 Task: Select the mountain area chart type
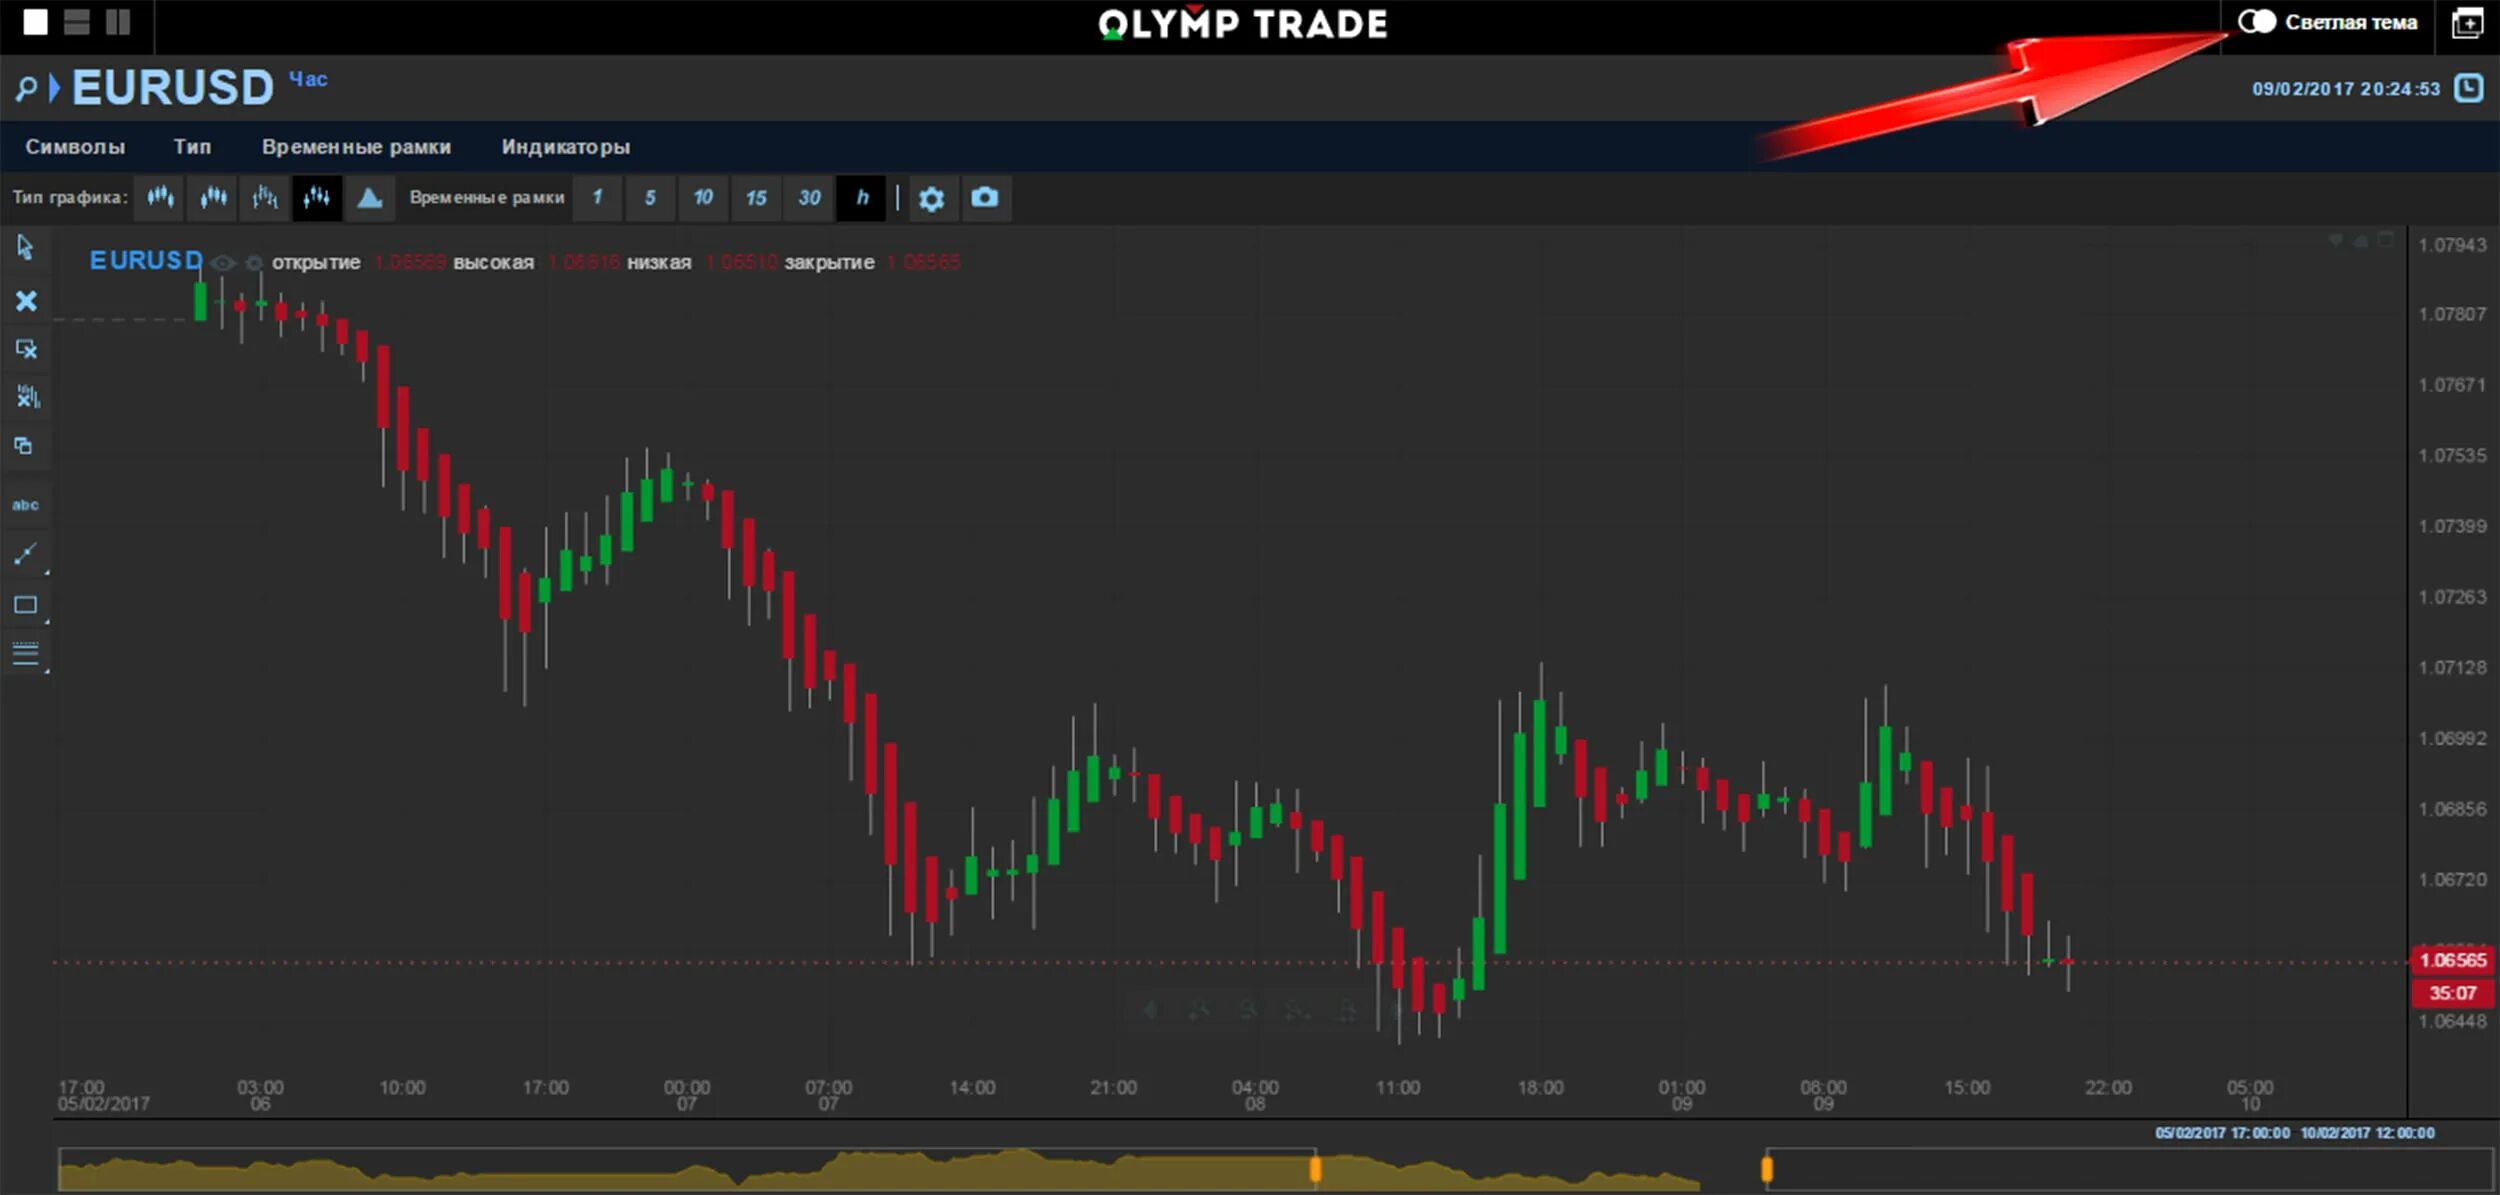(369, 198)
